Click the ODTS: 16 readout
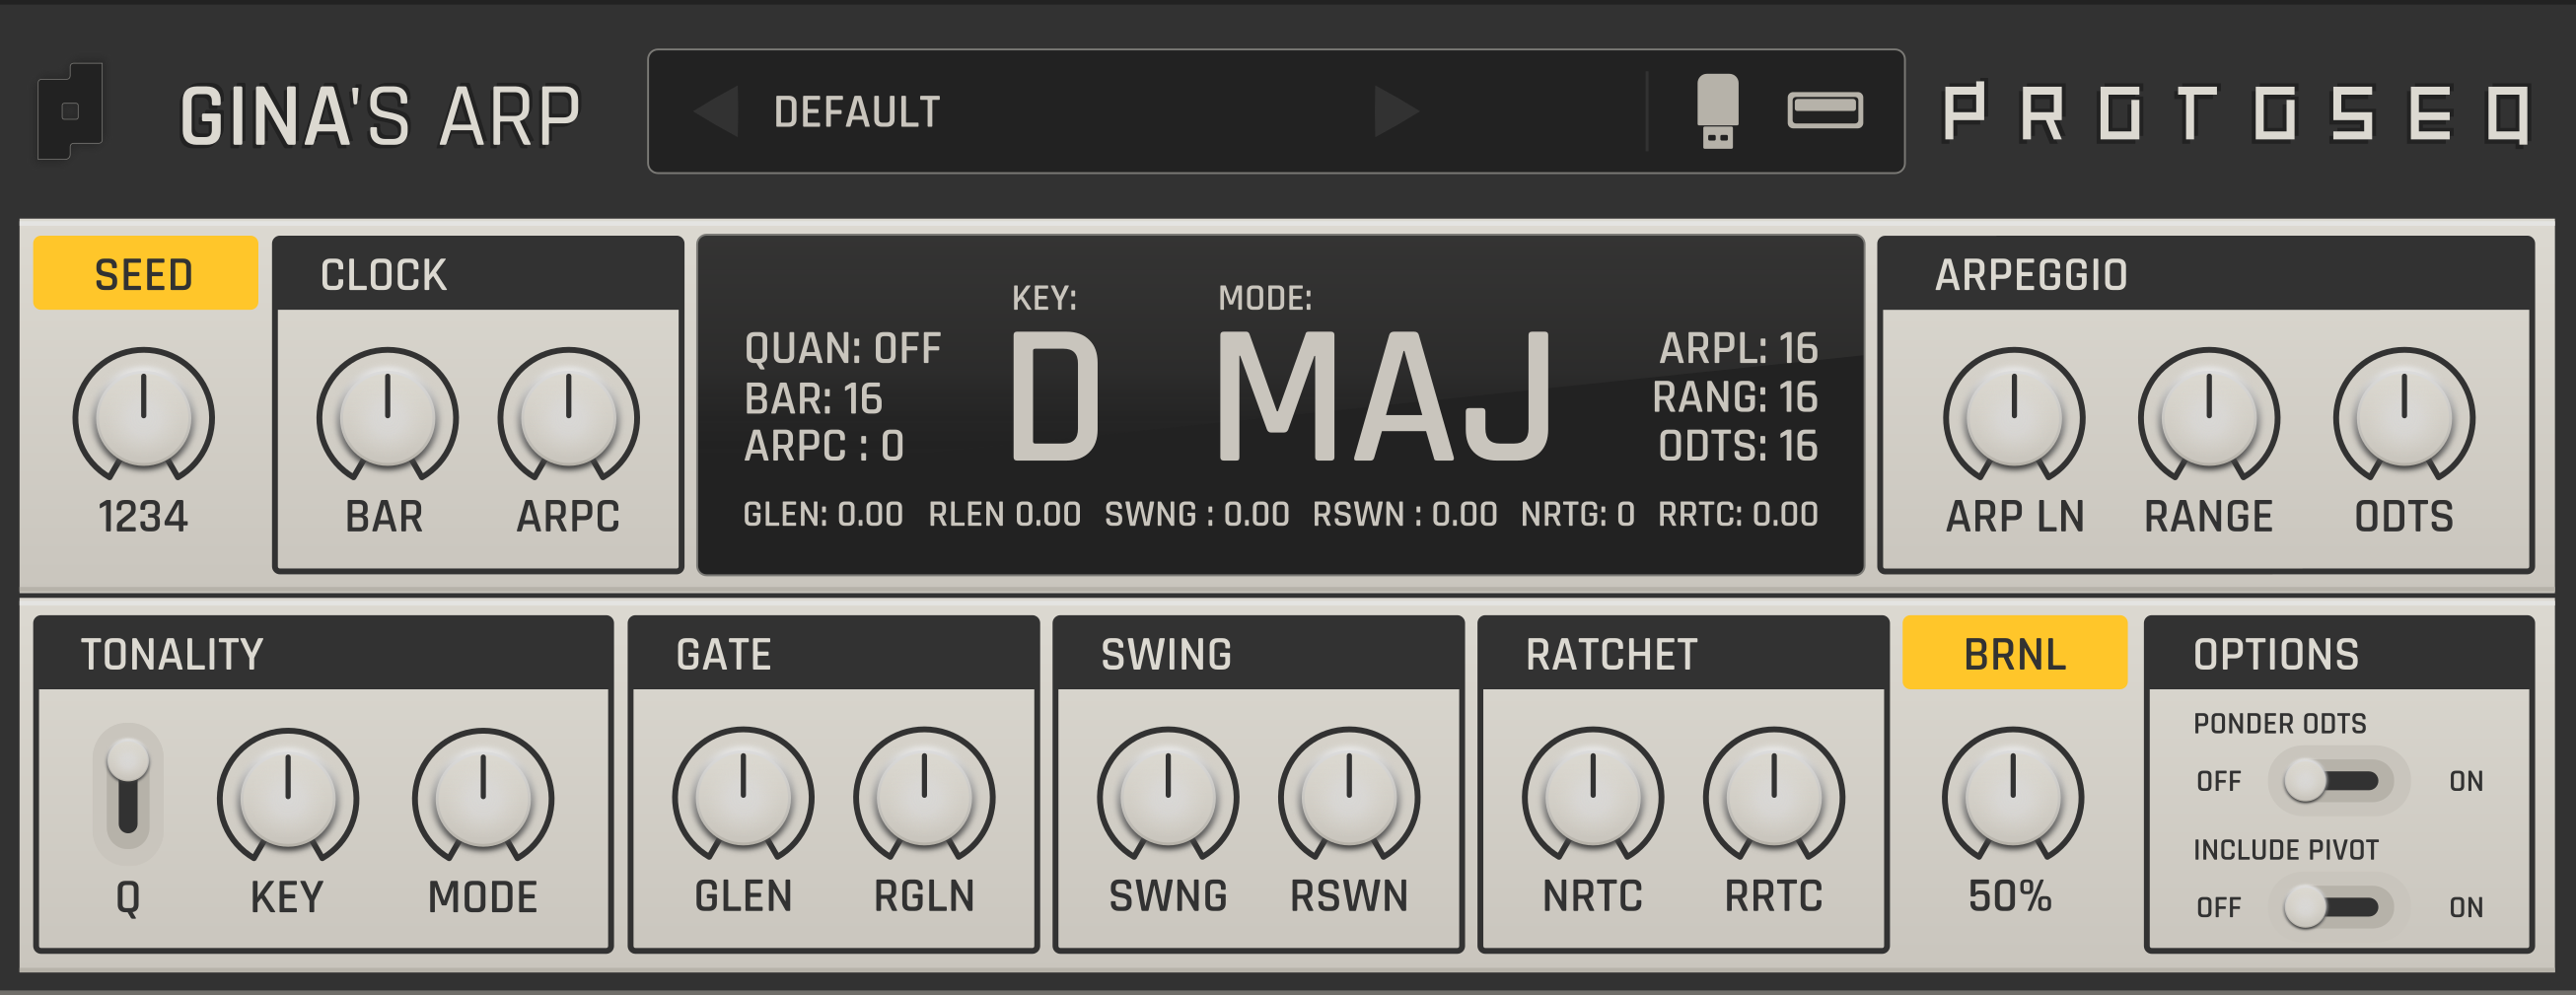 [1738, 446]
